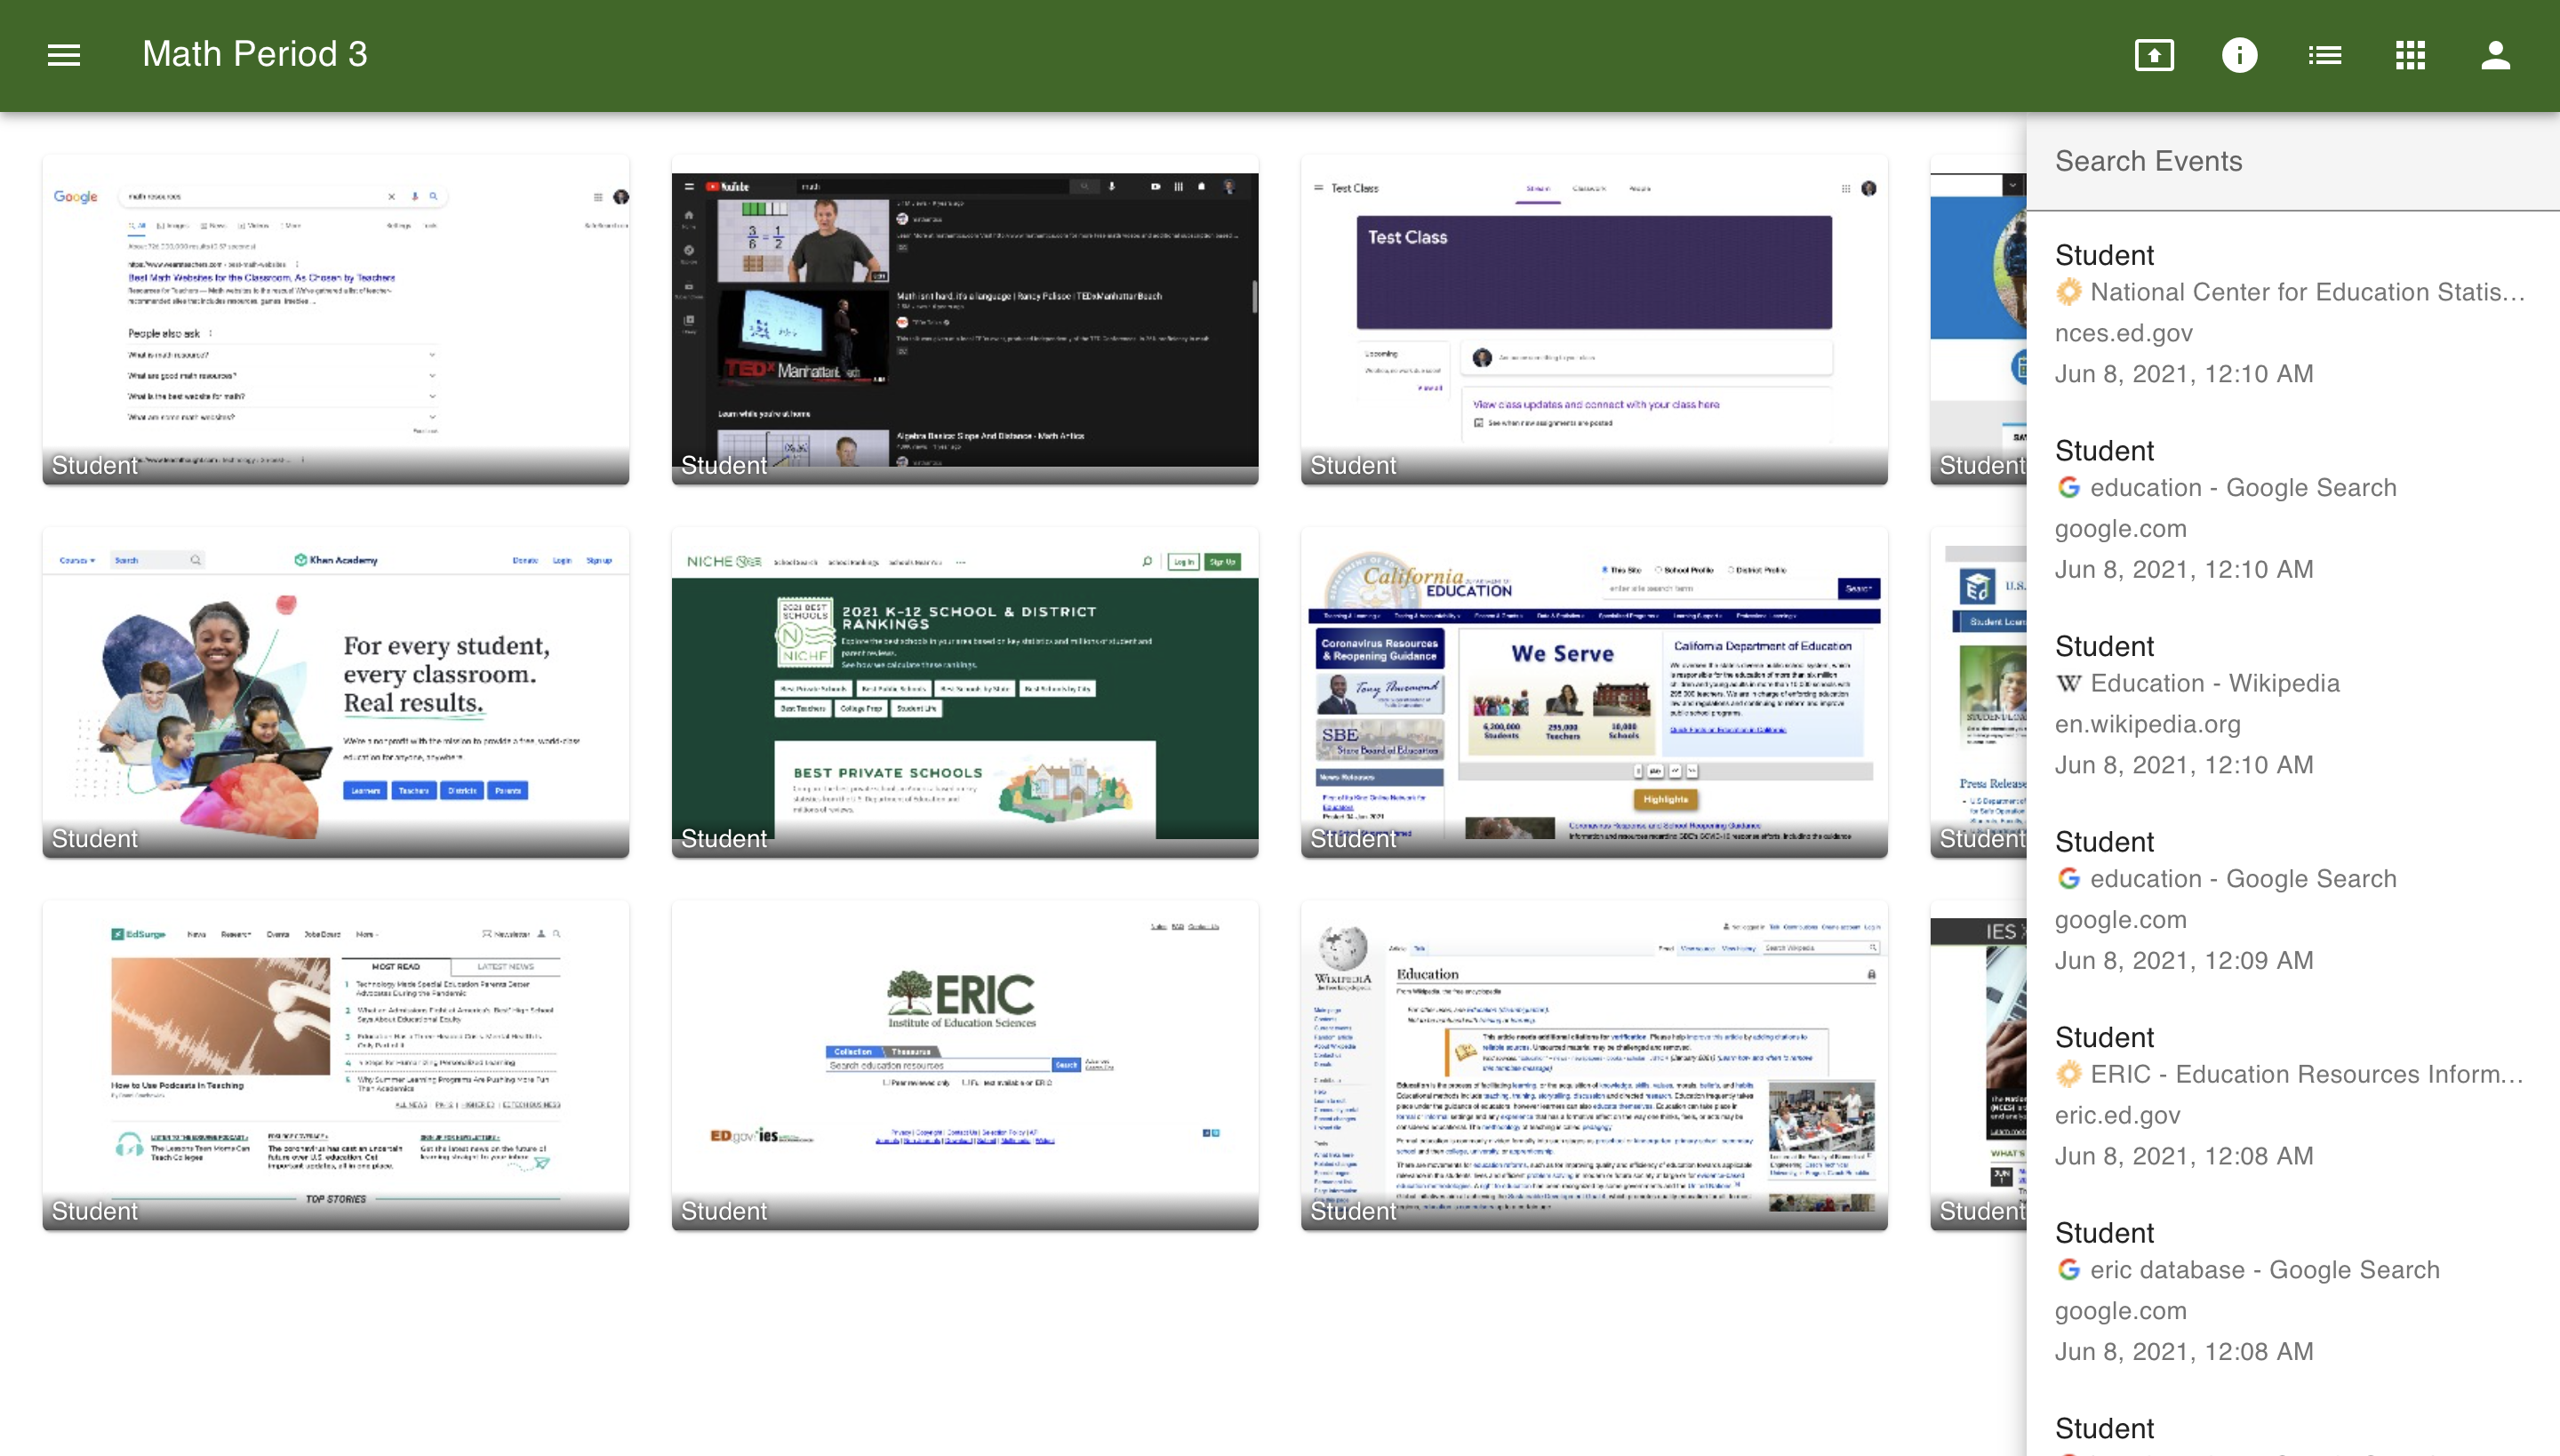Click Student label on Khan Academy thumbnail
Screen dimensions: 2560x1456
94,838
